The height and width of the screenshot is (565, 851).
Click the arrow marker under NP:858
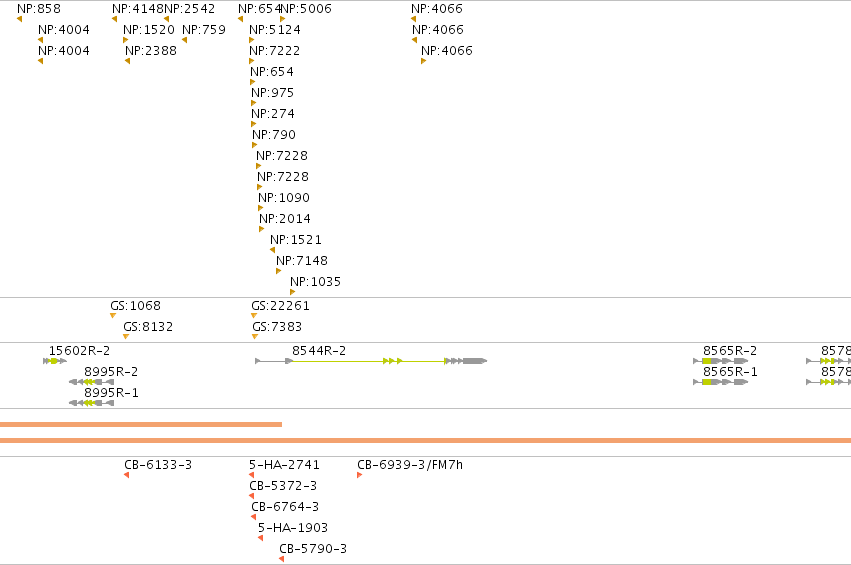point(20,19)
